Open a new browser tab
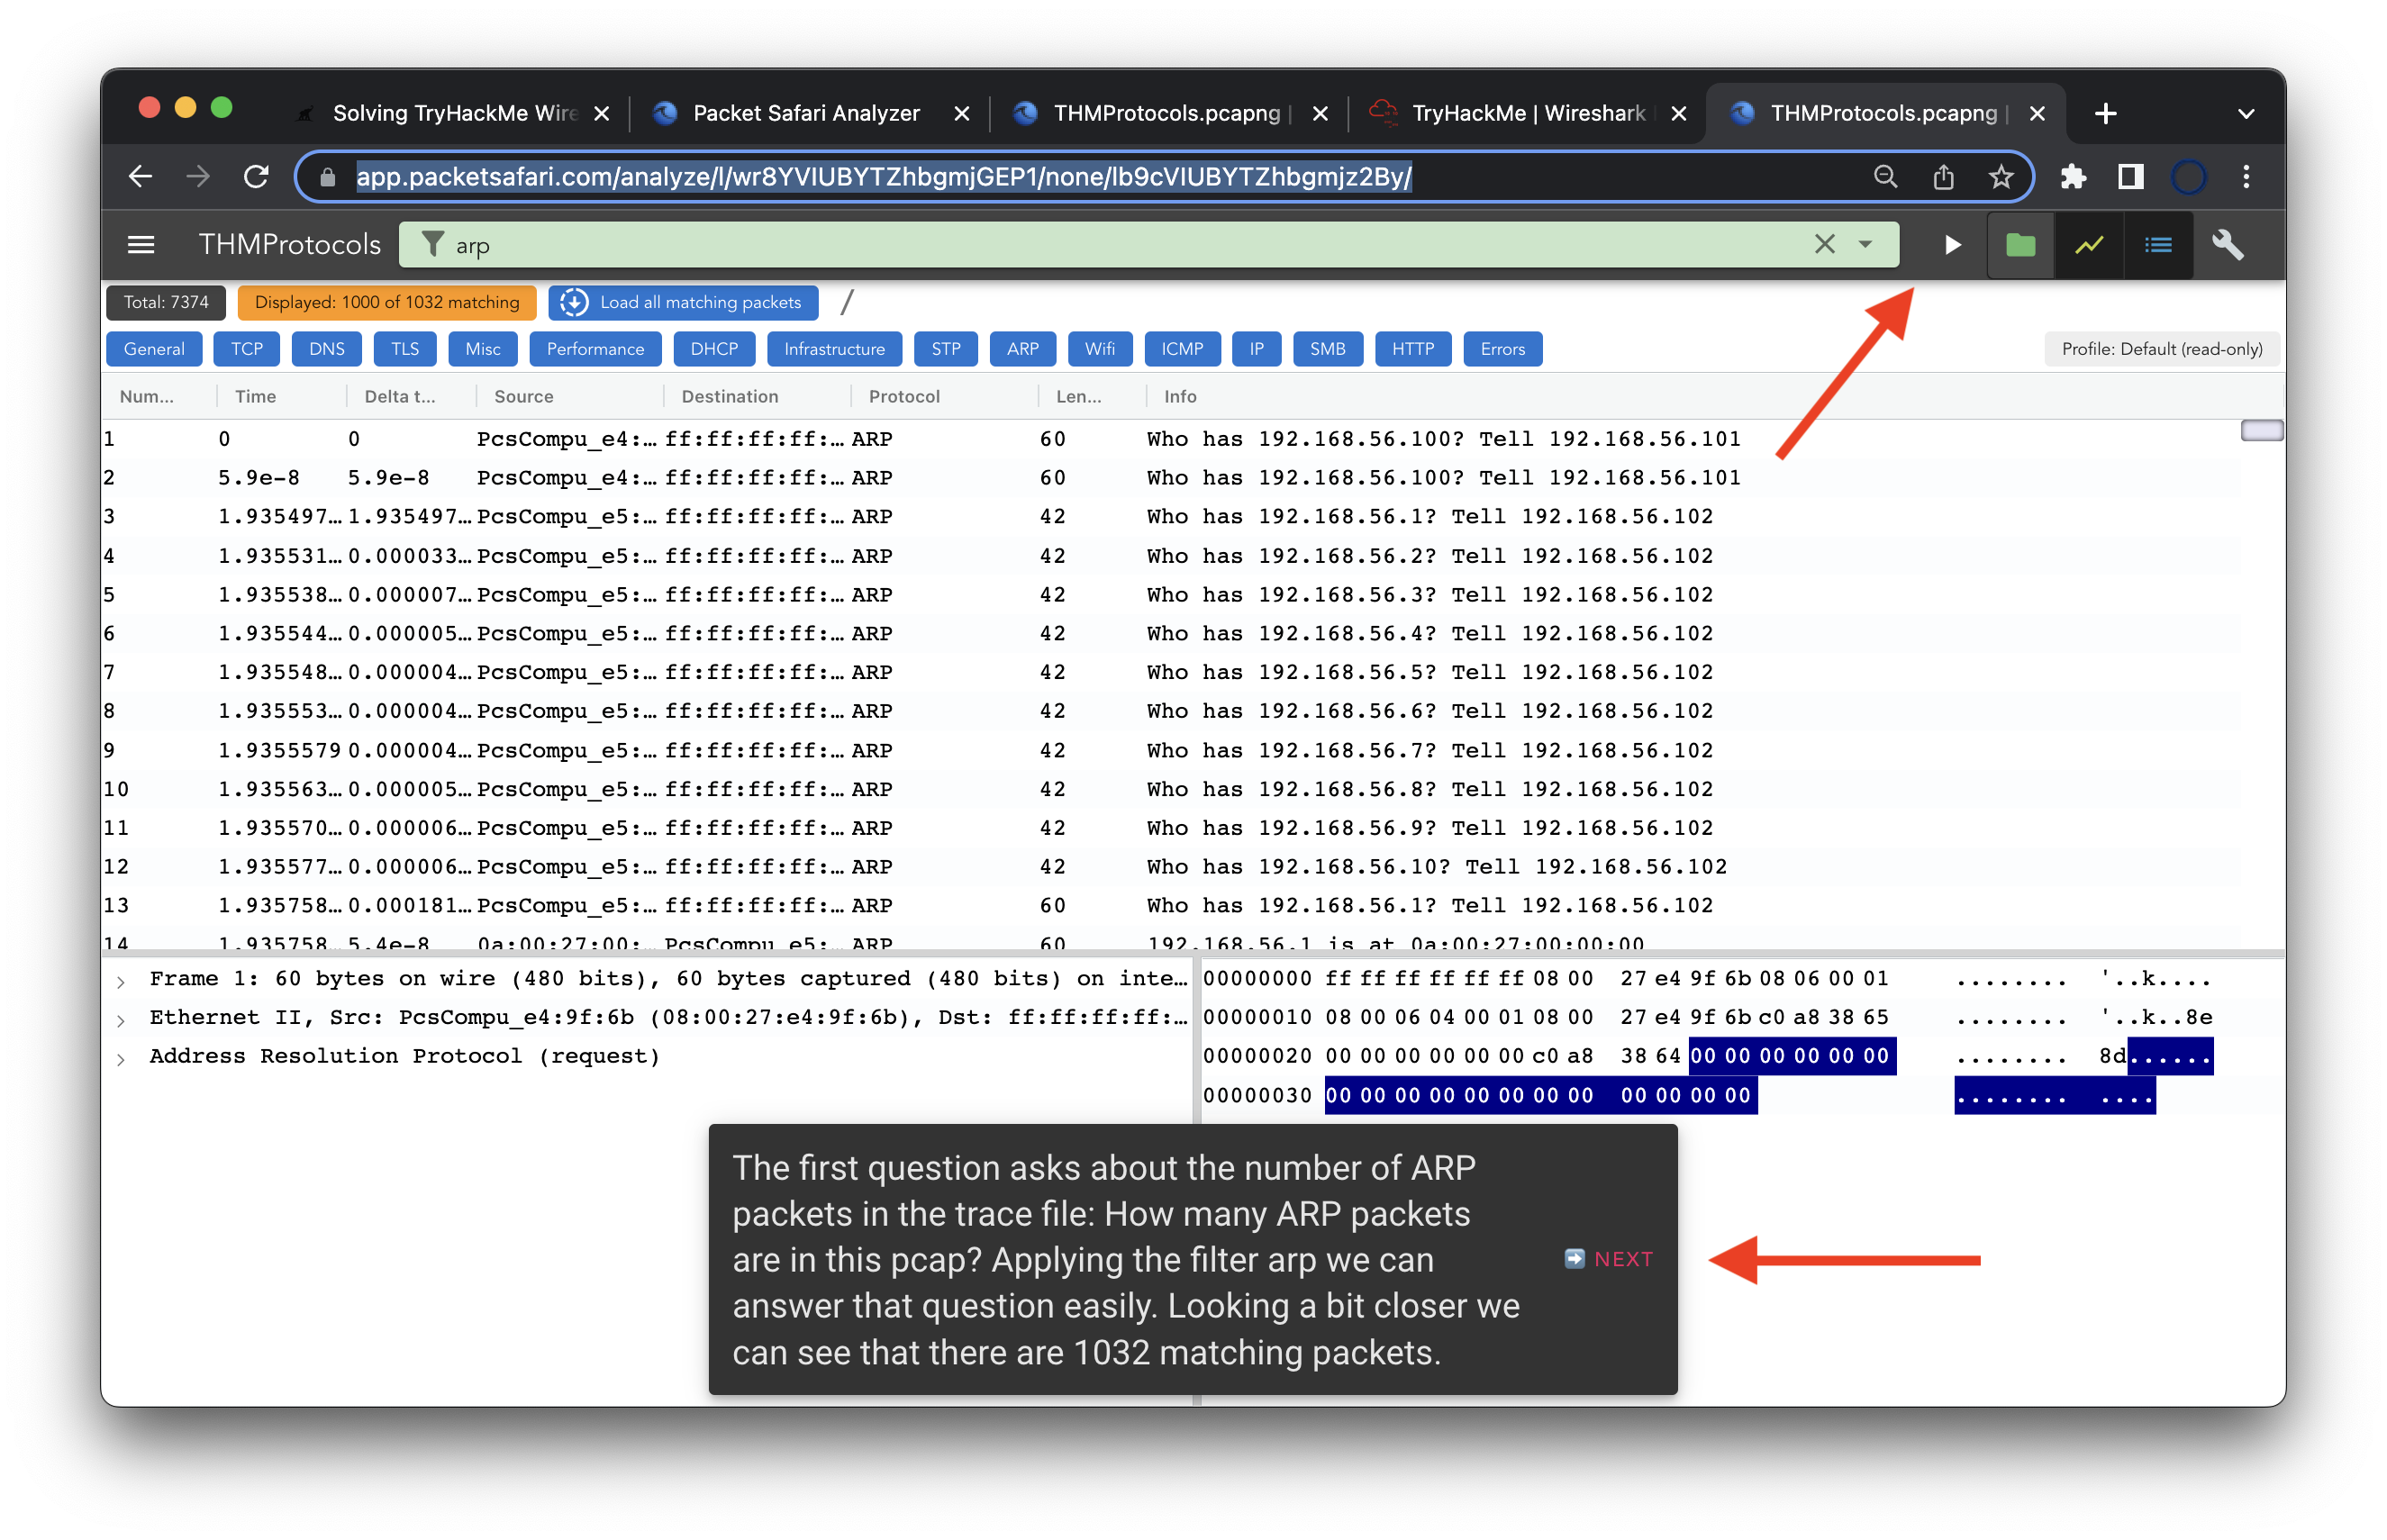 tap(2105, 113)
